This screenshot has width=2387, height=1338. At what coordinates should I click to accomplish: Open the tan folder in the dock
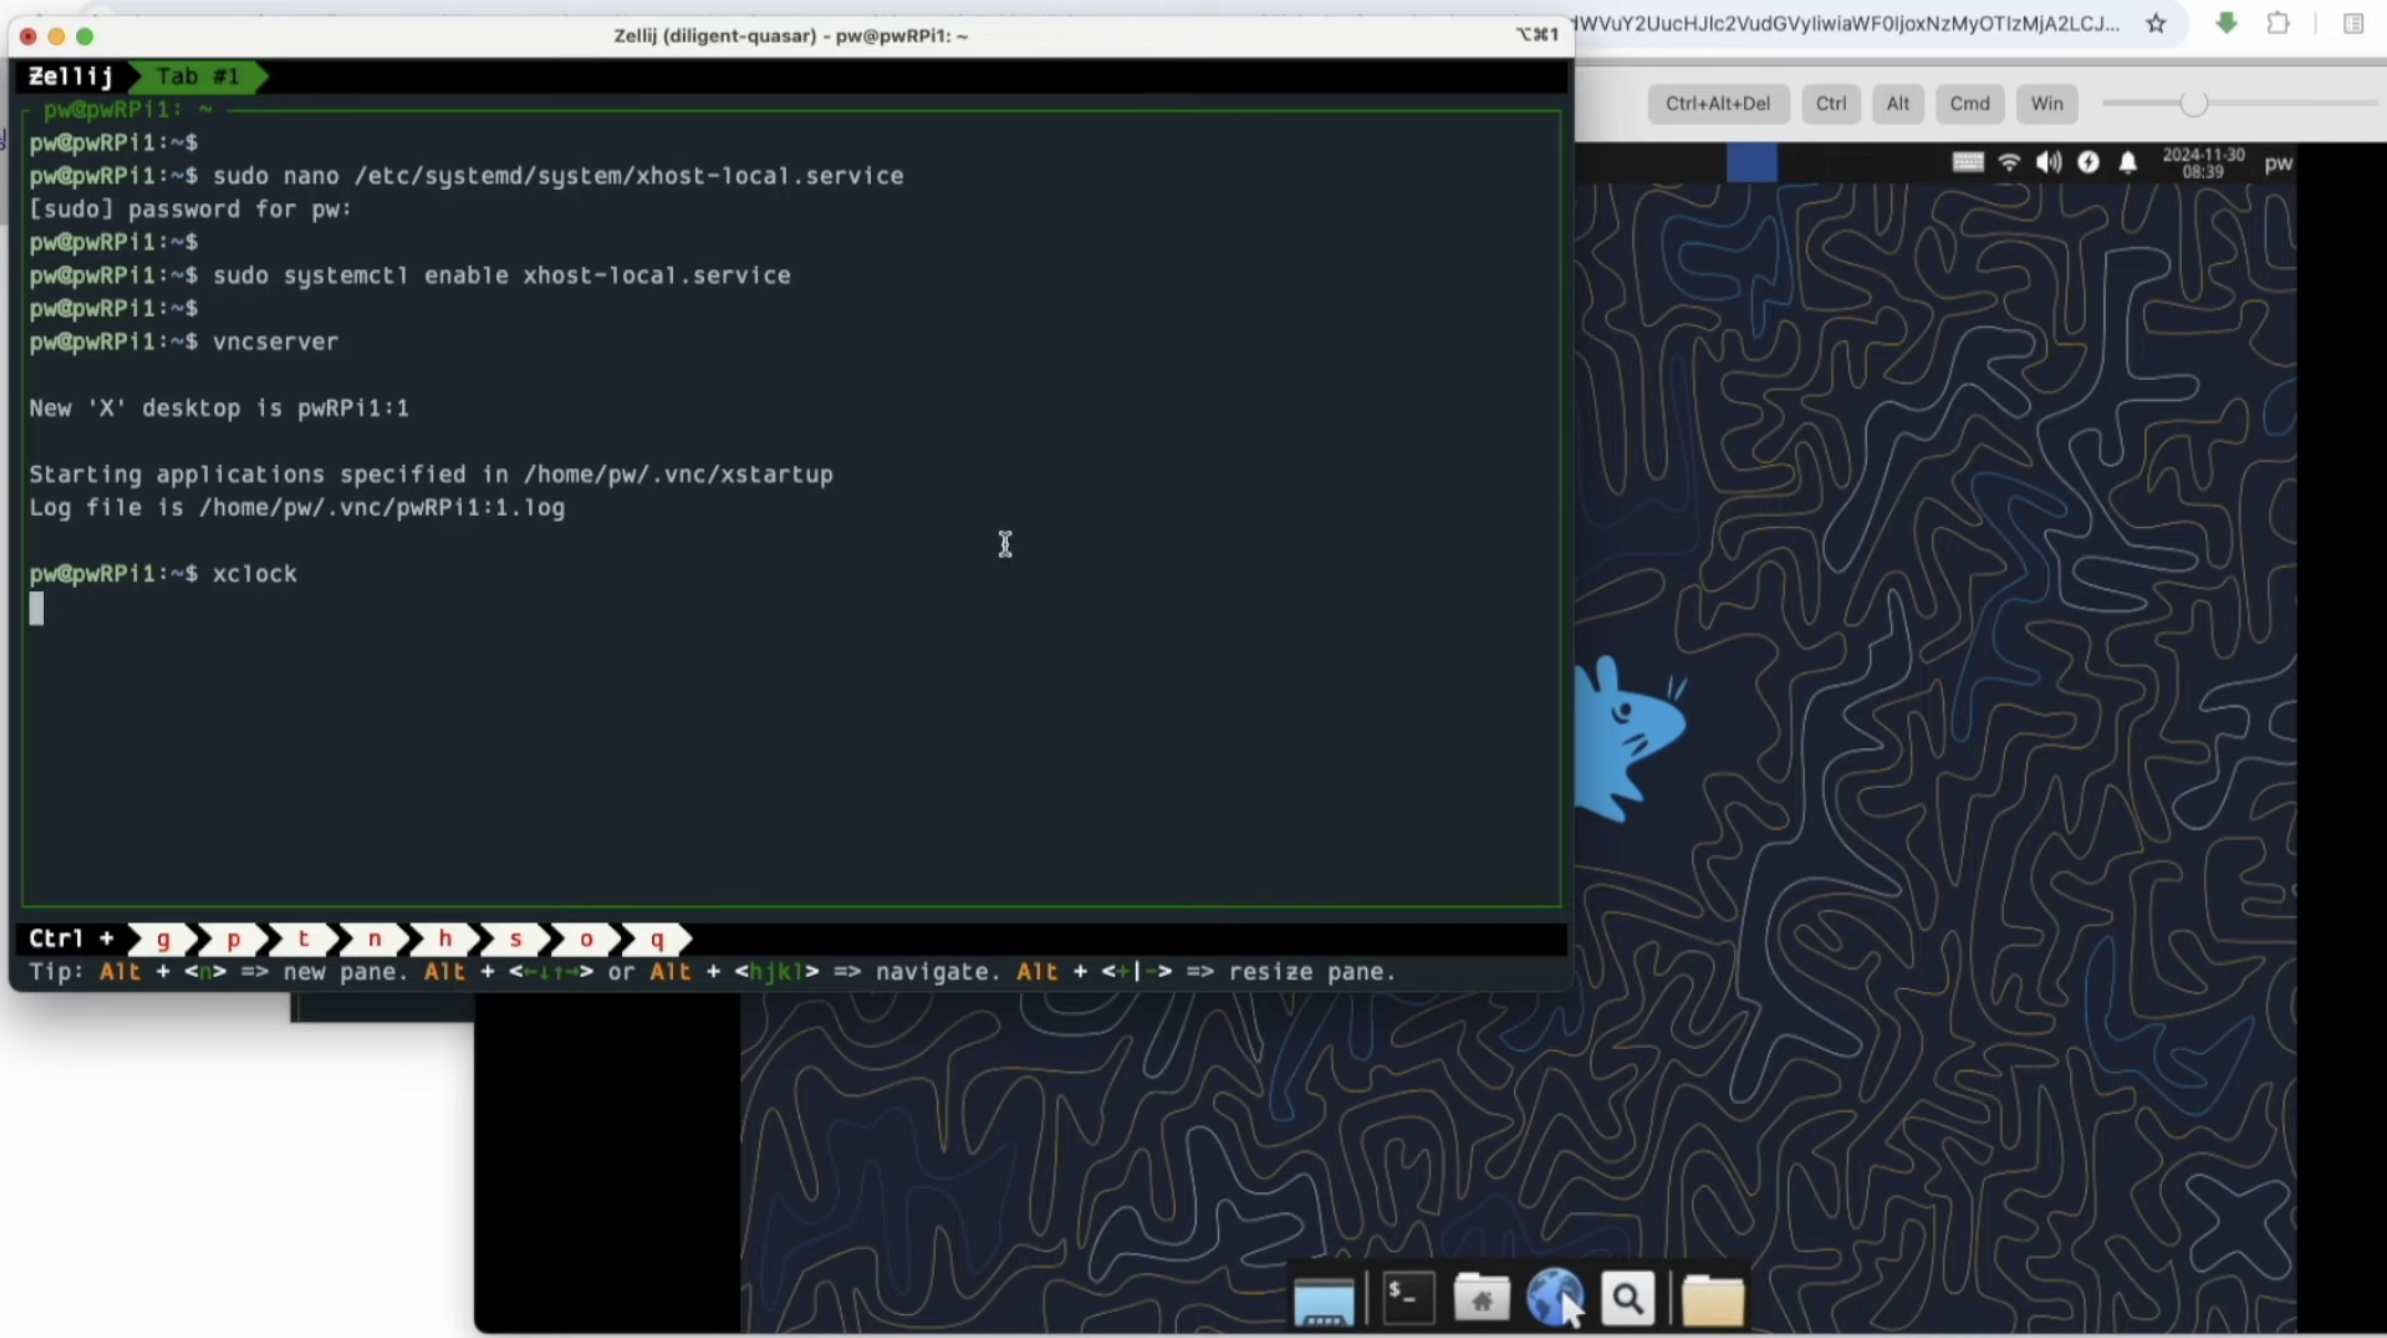[1712, 1300]
